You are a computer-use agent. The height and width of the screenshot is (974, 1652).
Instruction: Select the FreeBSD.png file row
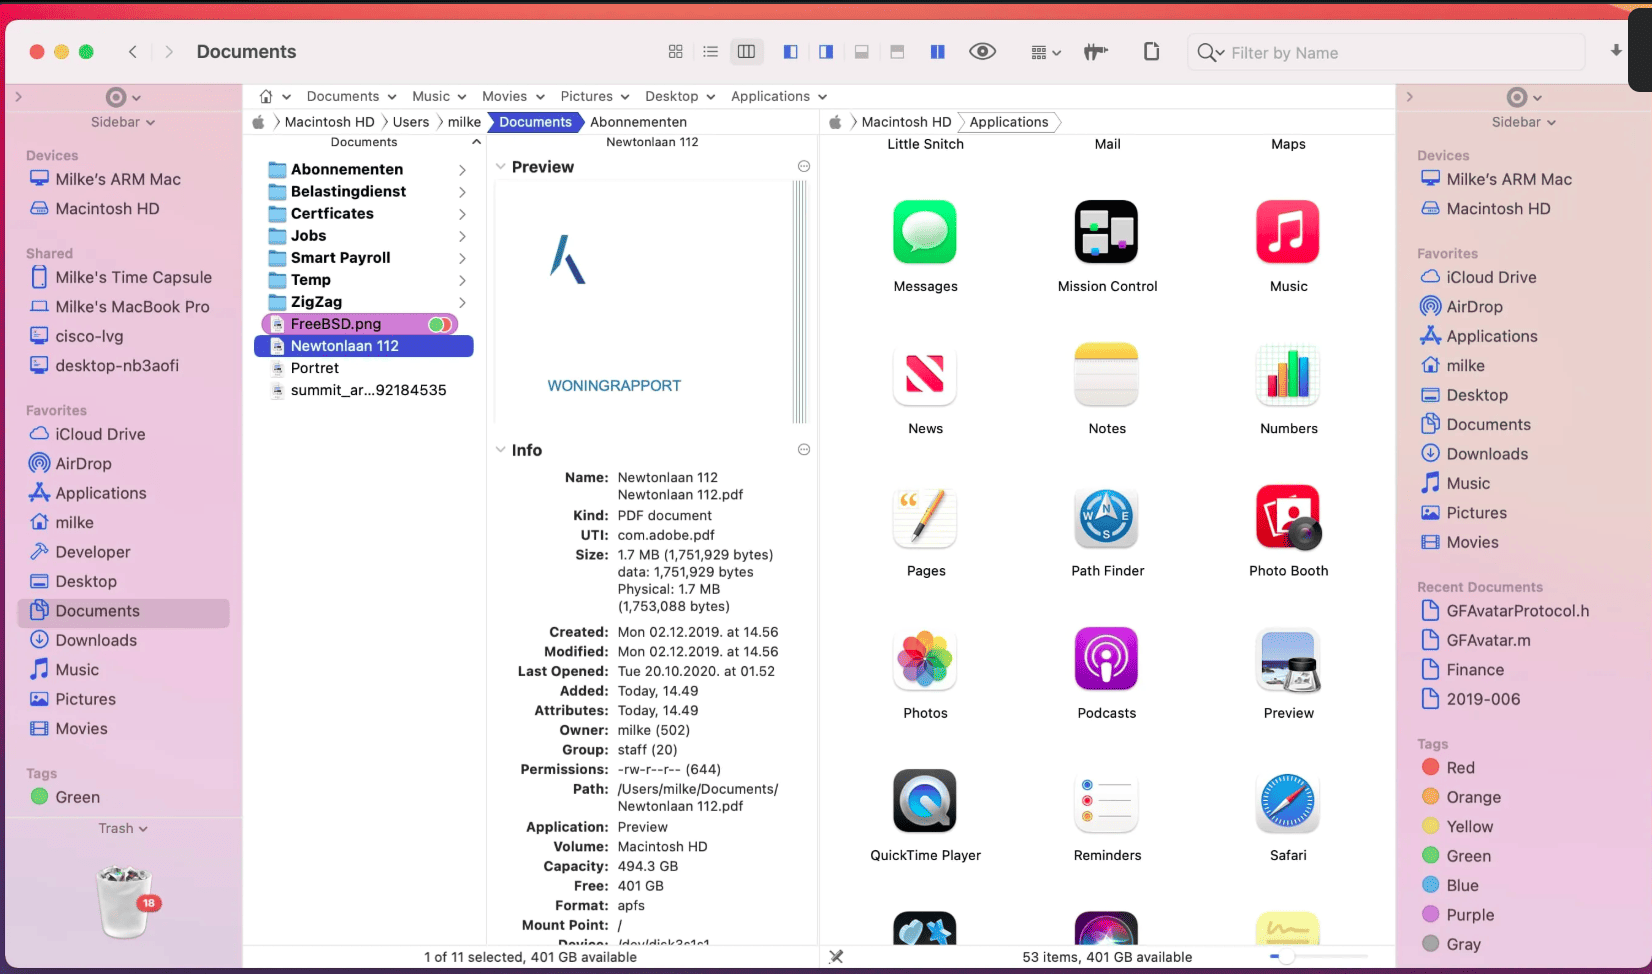pos(360,324)
